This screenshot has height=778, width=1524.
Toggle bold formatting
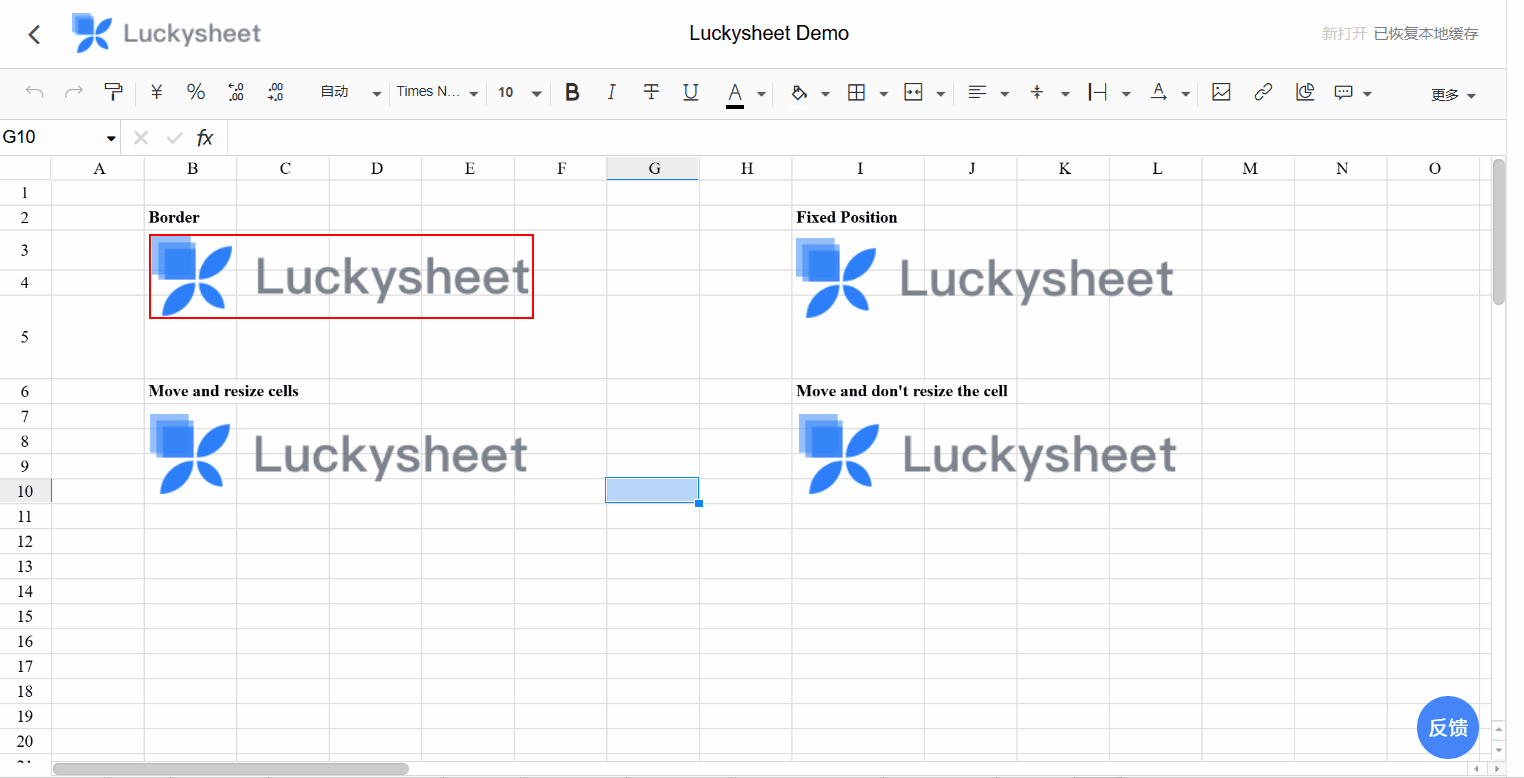572,93
